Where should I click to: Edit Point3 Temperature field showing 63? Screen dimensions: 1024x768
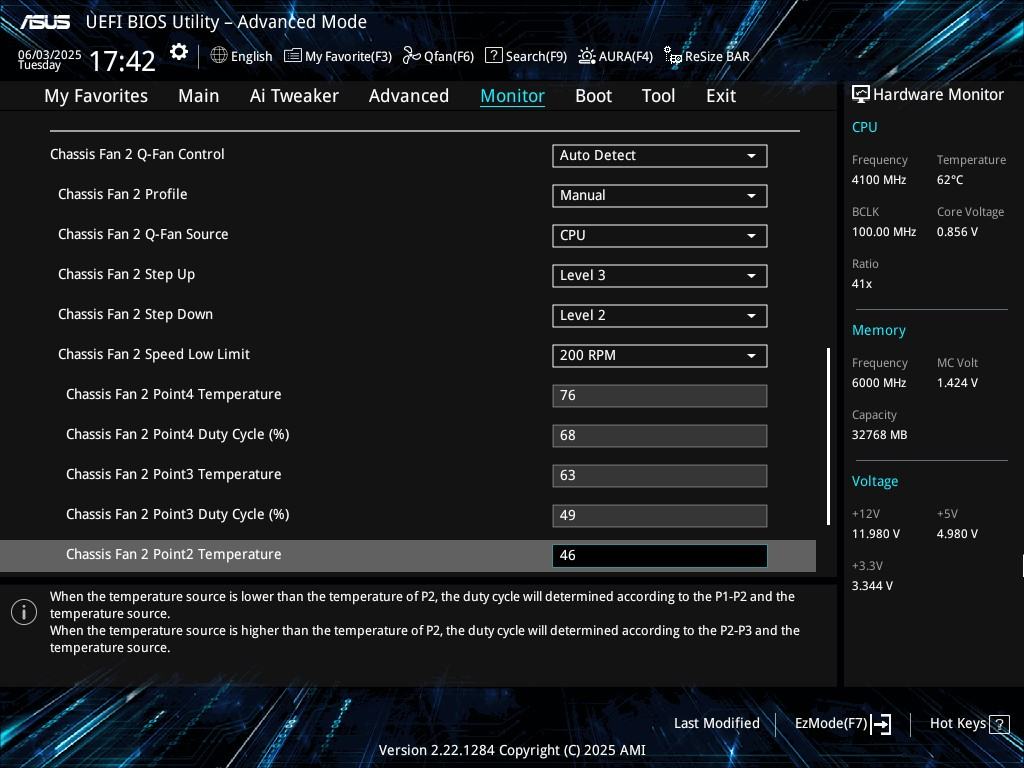pos(660,475)
